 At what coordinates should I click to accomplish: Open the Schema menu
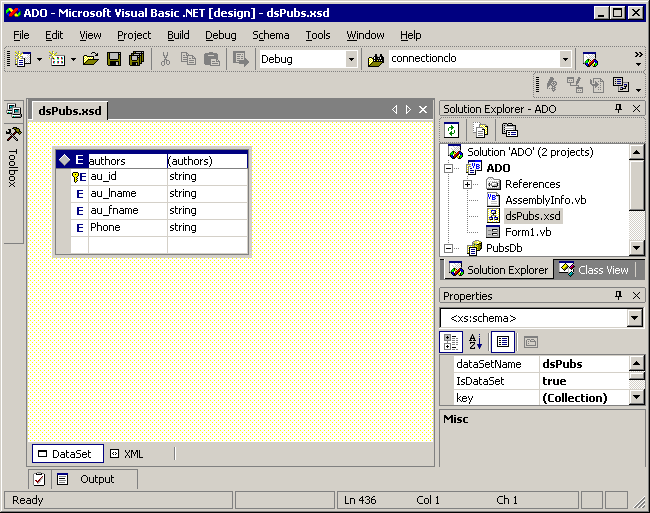coord(271,35)
